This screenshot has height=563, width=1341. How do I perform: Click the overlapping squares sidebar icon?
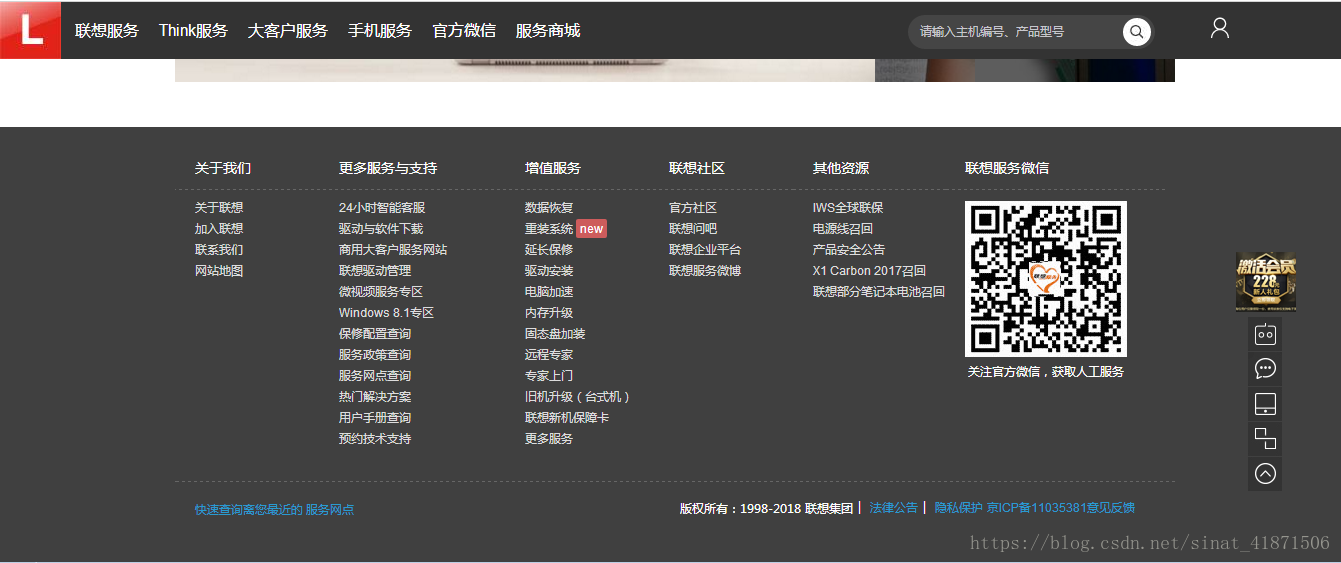point(1265,439)
